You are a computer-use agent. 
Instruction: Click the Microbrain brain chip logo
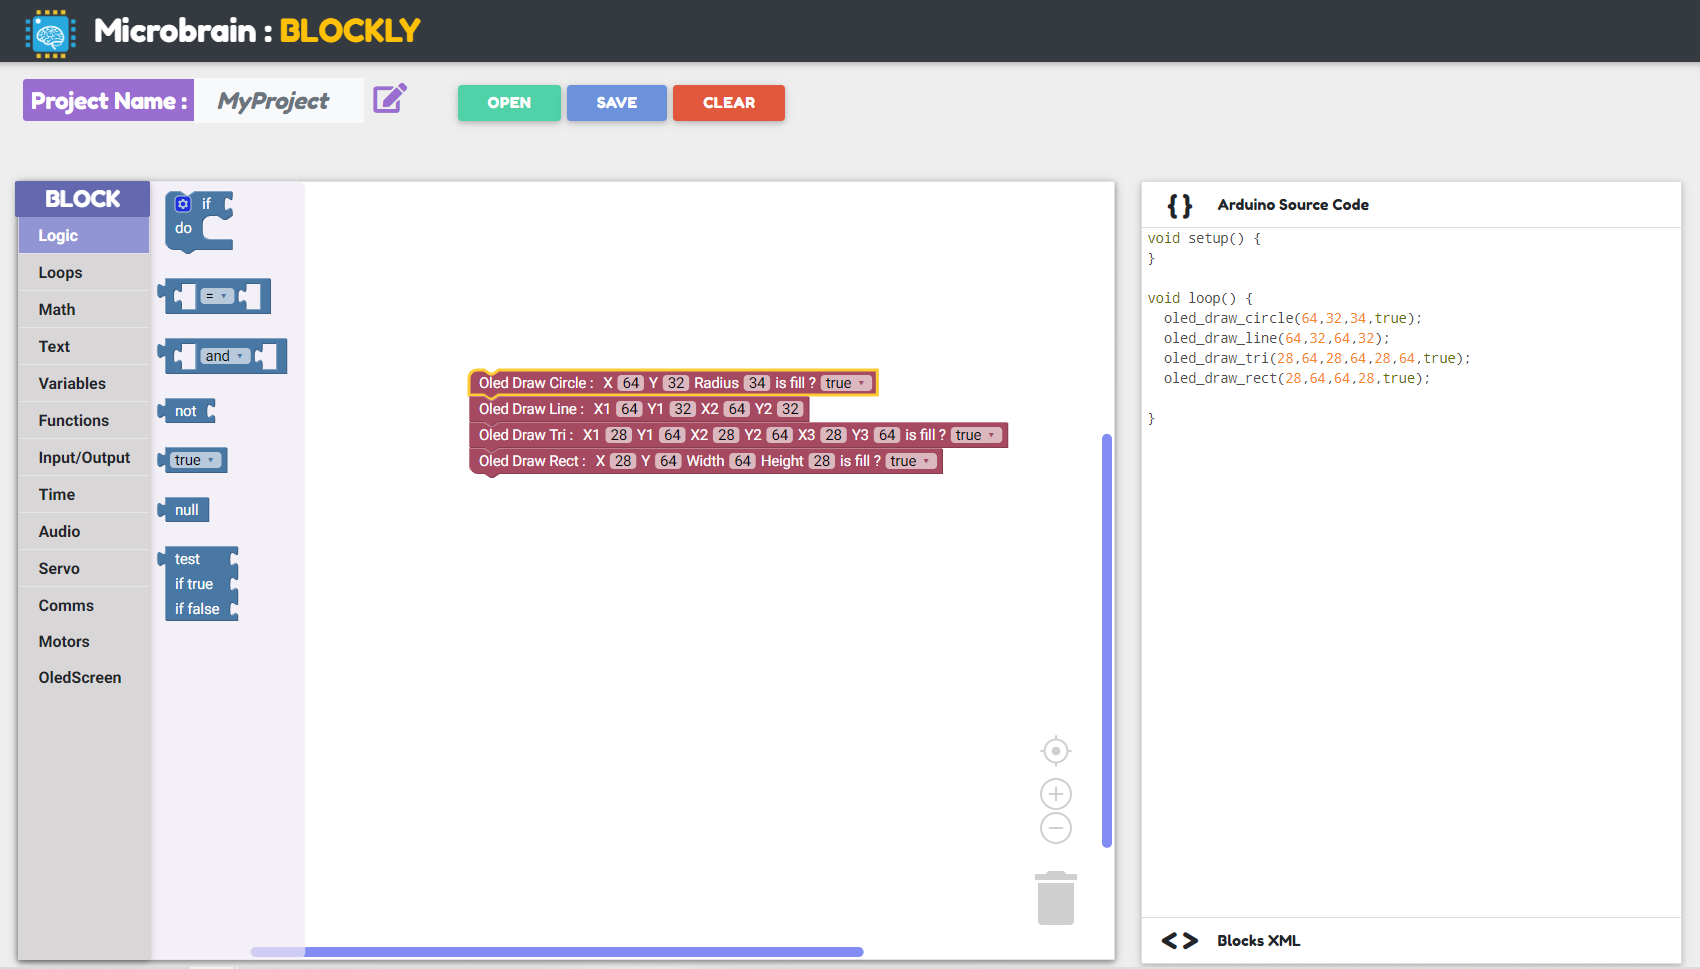click(x=50, y=33)
